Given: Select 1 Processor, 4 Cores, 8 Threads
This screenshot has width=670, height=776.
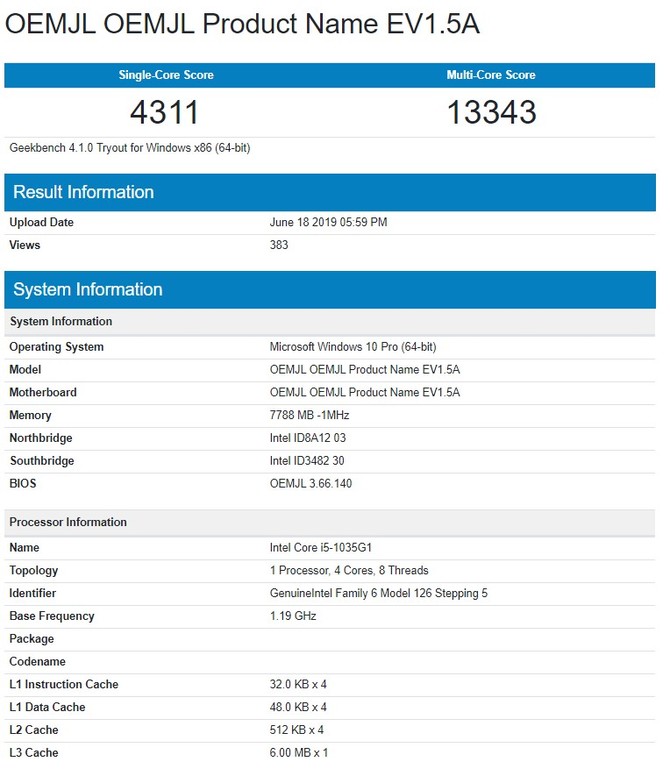Looking at the screenshot, I should point(349,571).
